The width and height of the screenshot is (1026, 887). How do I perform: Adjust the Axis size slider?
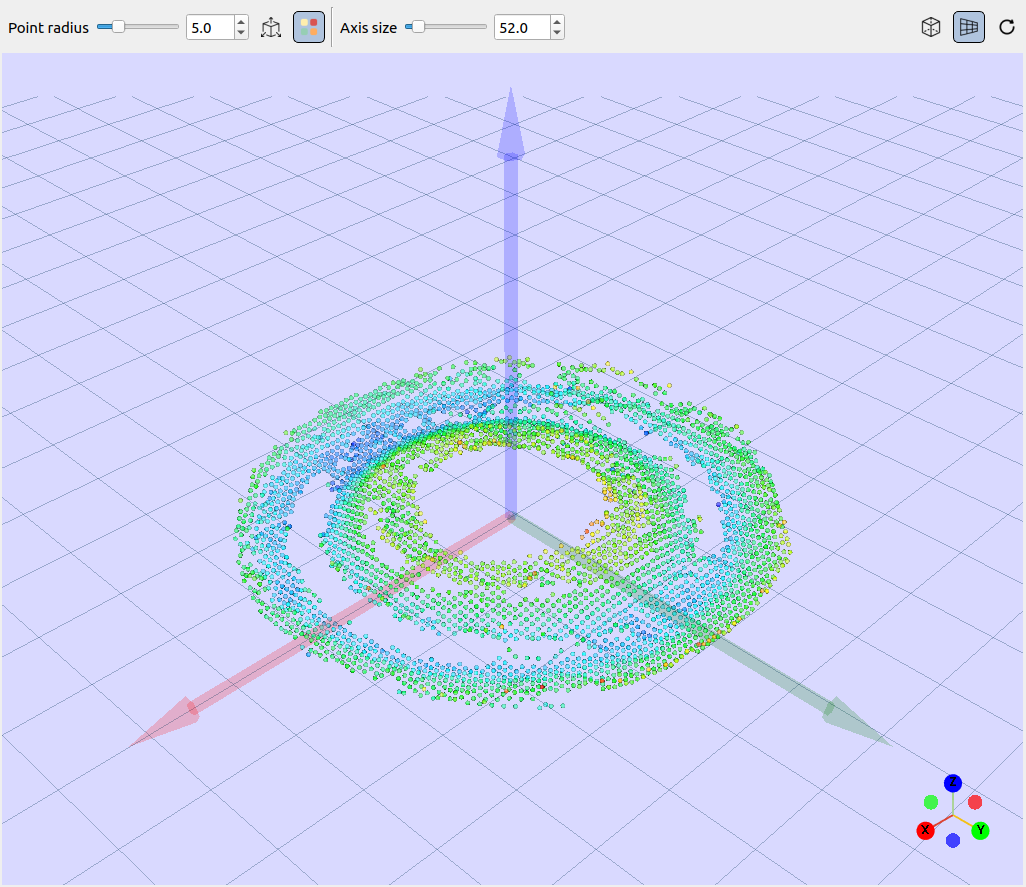click(446, 27)
